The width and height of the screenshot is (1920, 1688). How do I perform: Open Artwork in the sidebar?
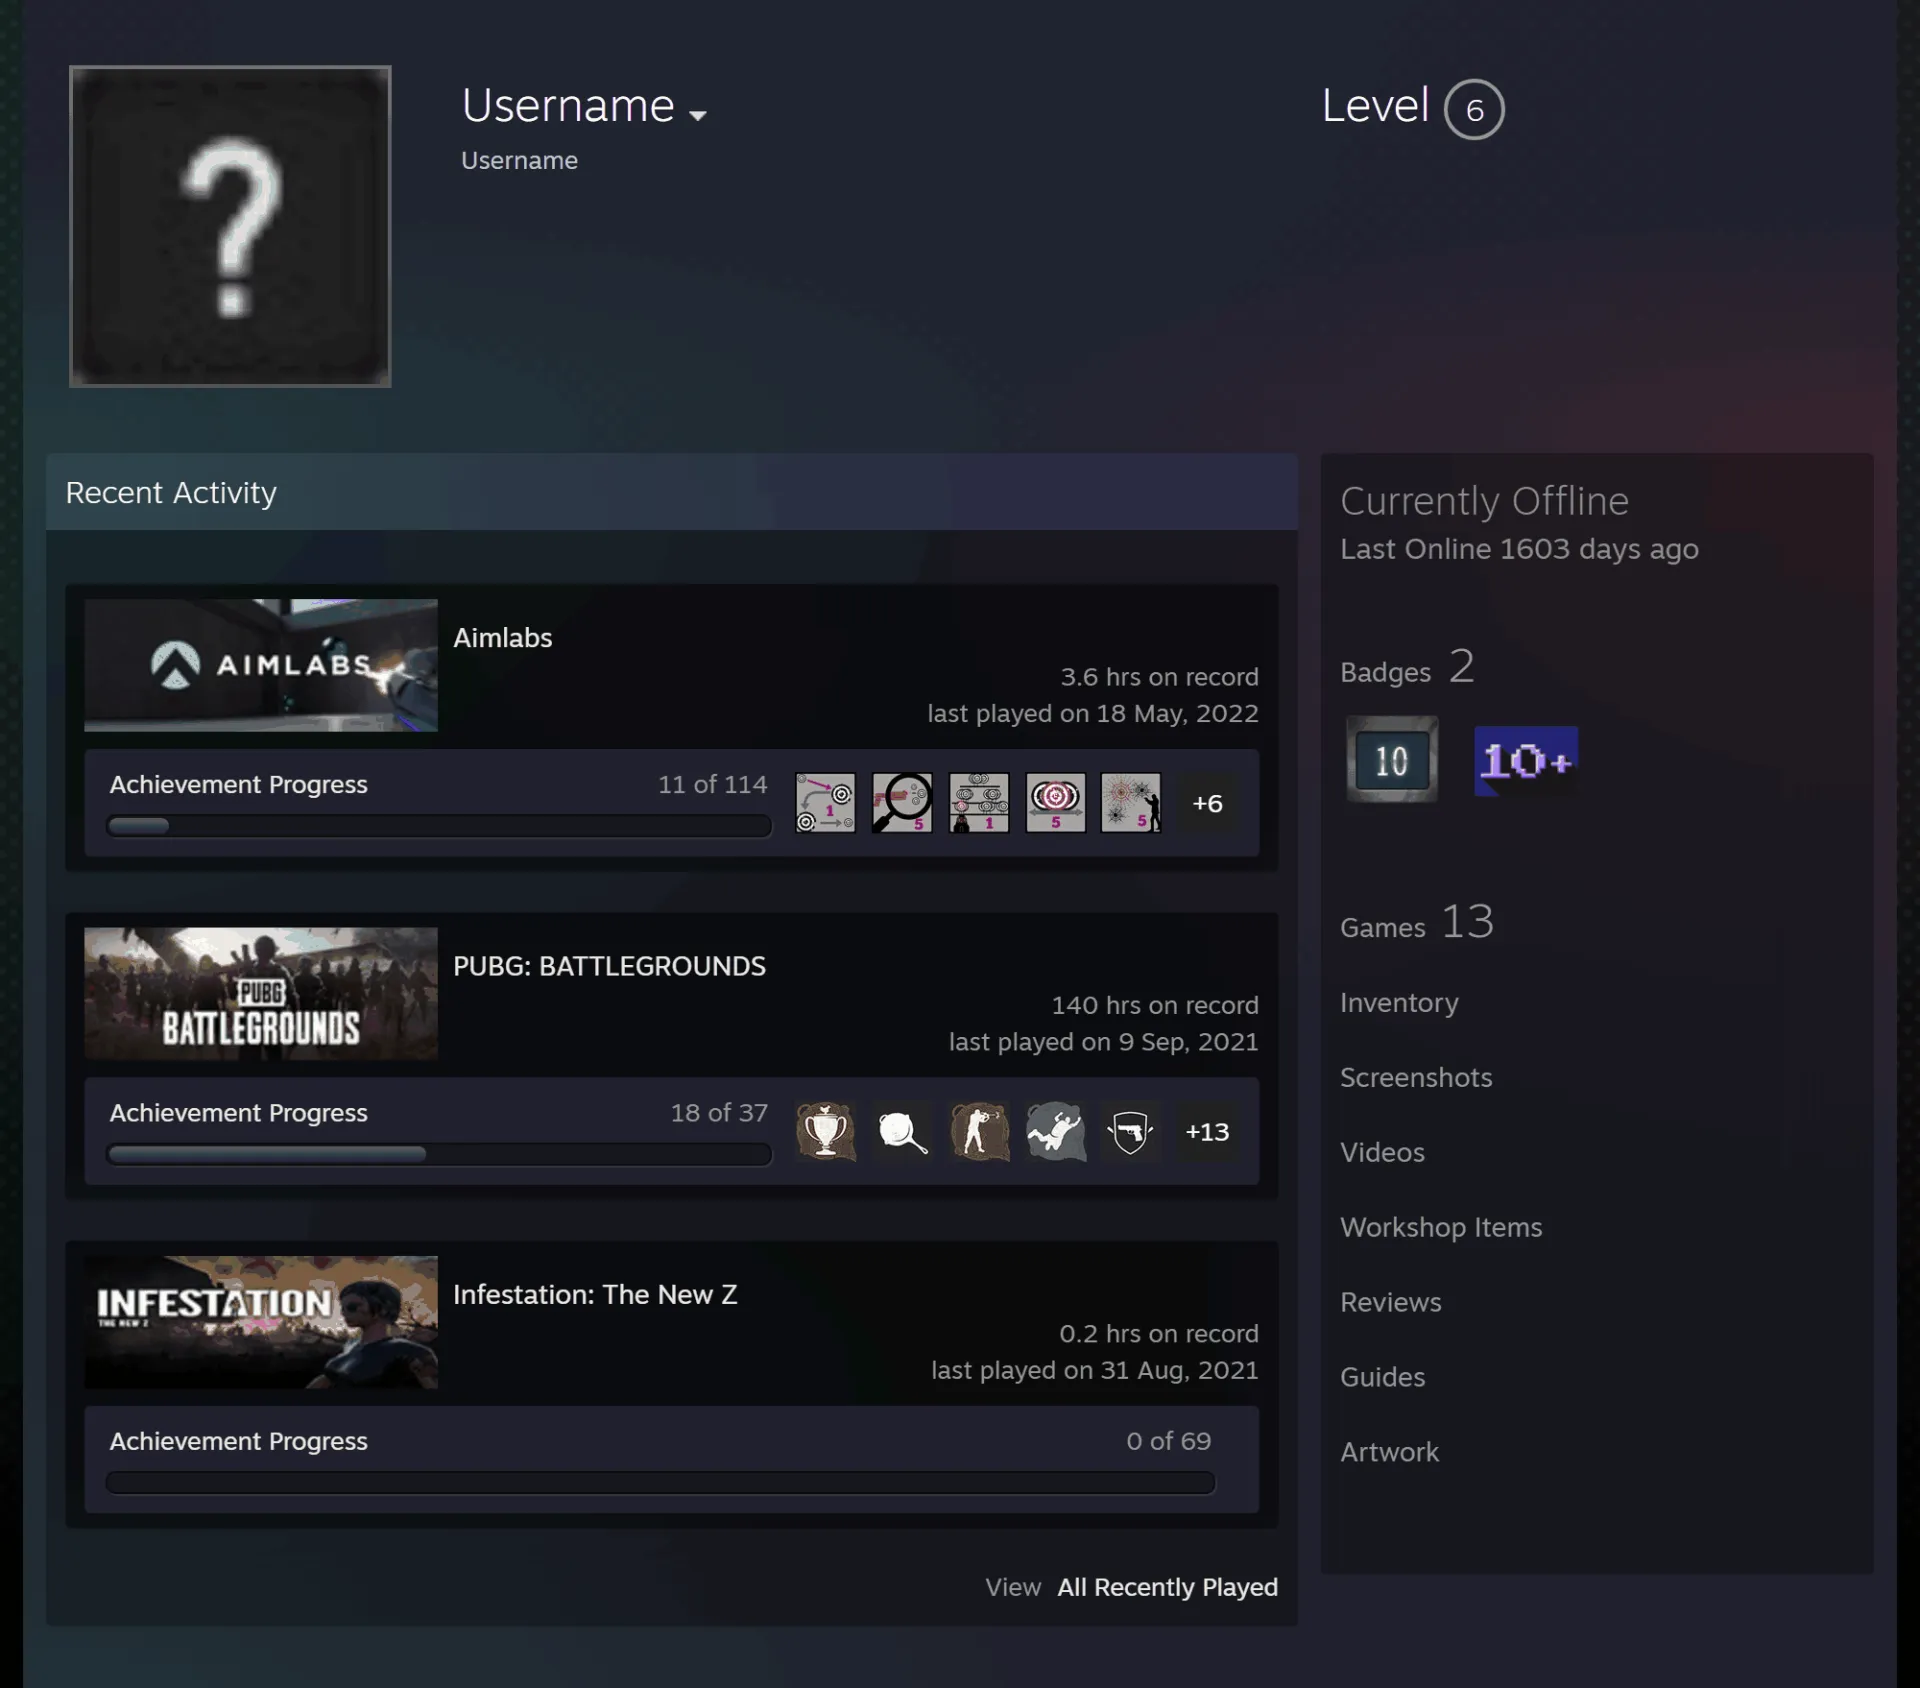[x=1389, y=1452]
